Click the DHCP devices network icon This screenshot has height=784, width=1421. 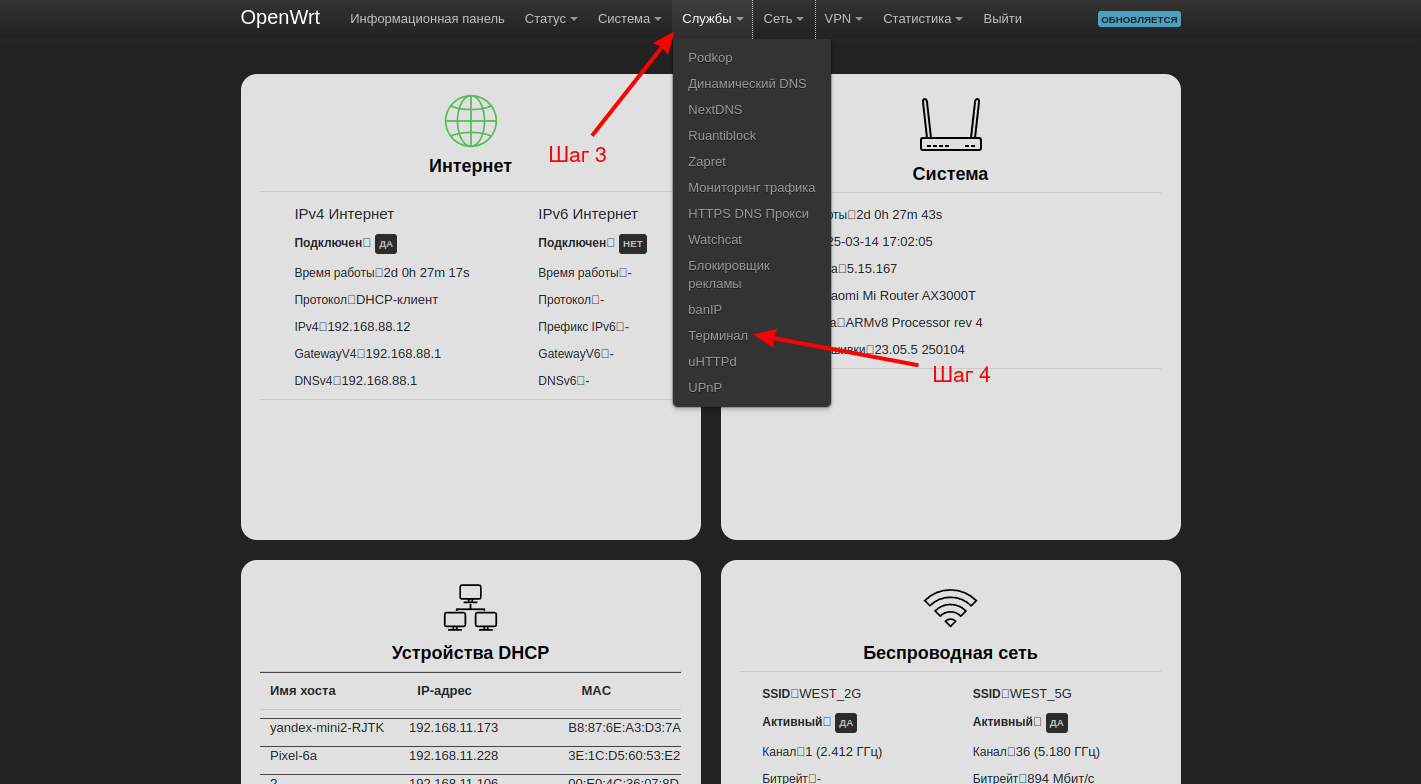tap(470, 607)
